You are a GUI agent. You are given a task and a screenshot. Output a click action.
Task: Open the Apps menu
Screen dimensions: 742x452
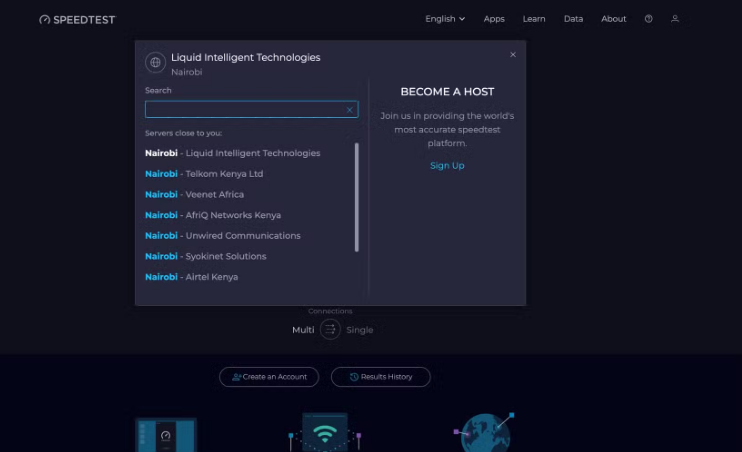point(494,19)
